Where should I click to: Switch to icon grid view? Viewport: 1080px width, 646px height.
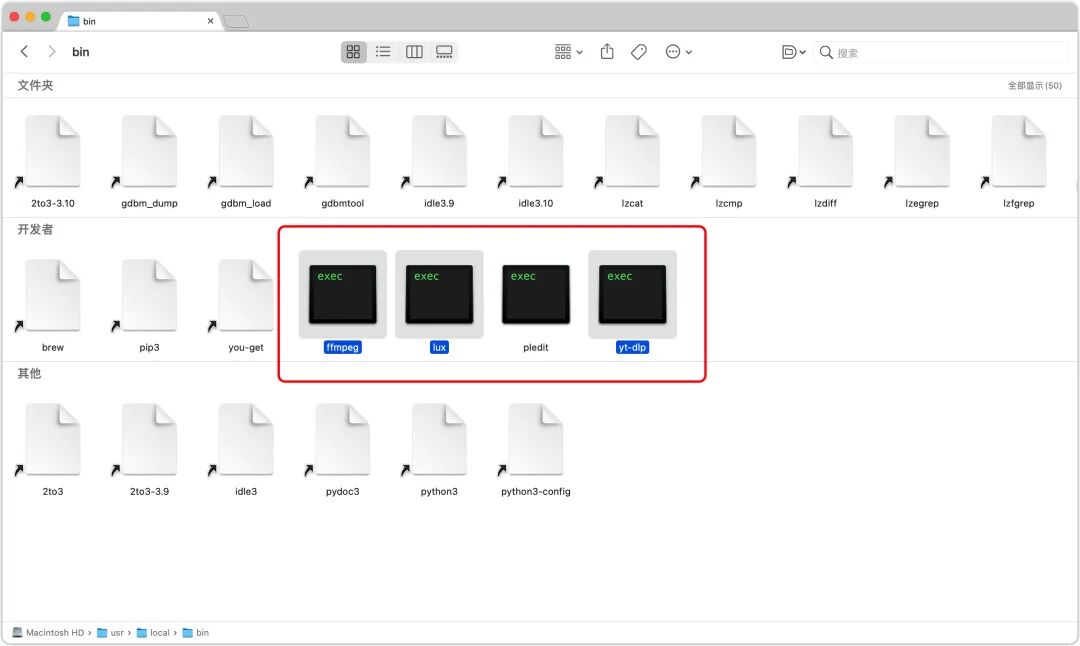353,52
